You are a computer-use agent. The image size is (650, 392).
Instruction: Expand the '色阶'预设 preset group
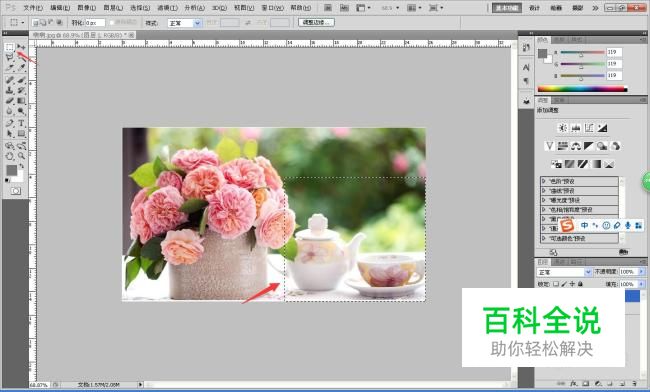543,181
